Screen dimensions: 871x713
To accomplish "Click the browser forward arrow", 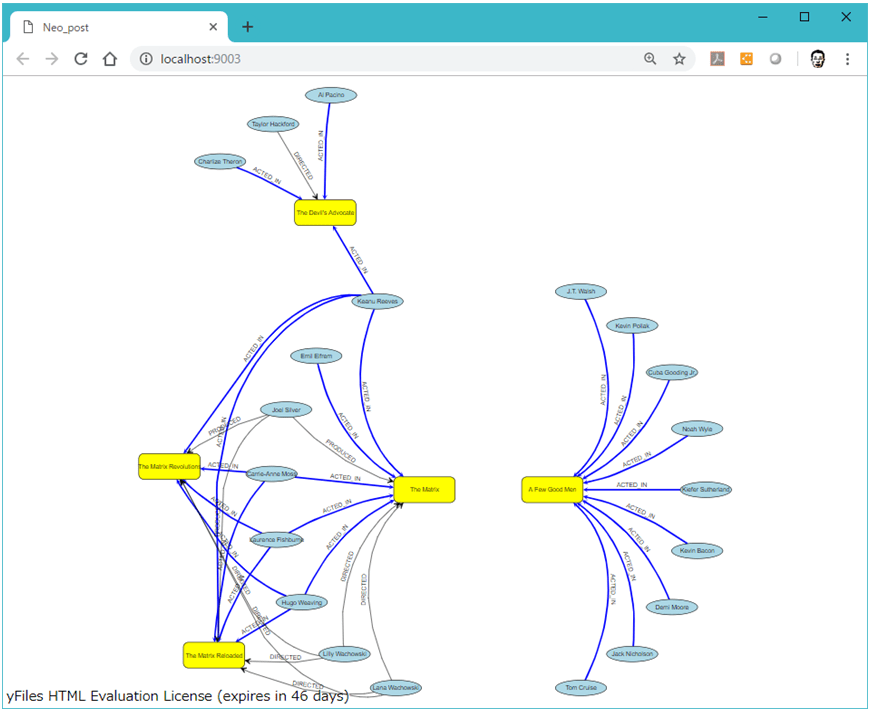I will coord(52,59).
